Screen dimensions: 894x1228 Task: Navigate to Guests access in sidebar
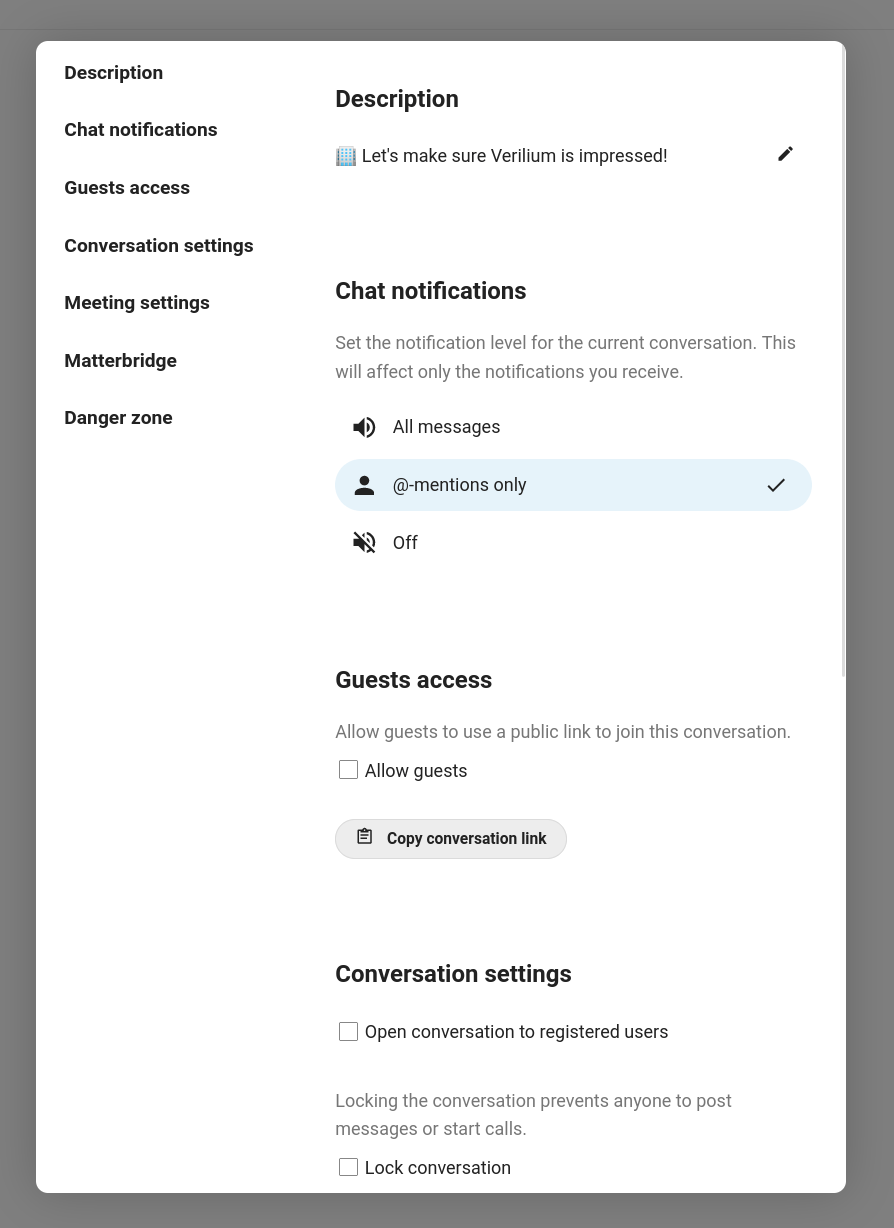[127, 188]
